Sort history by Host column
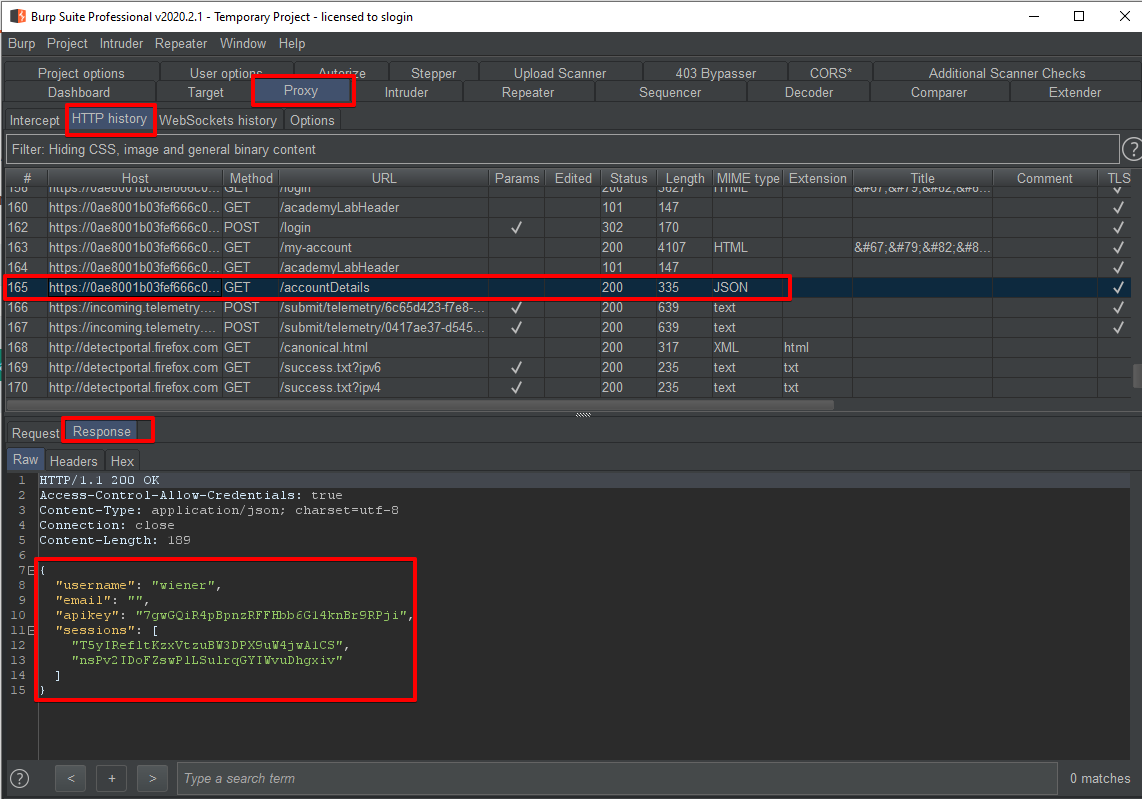This screenshot has height=799, width=1142. pyautogui.click(x=135, y=178)
